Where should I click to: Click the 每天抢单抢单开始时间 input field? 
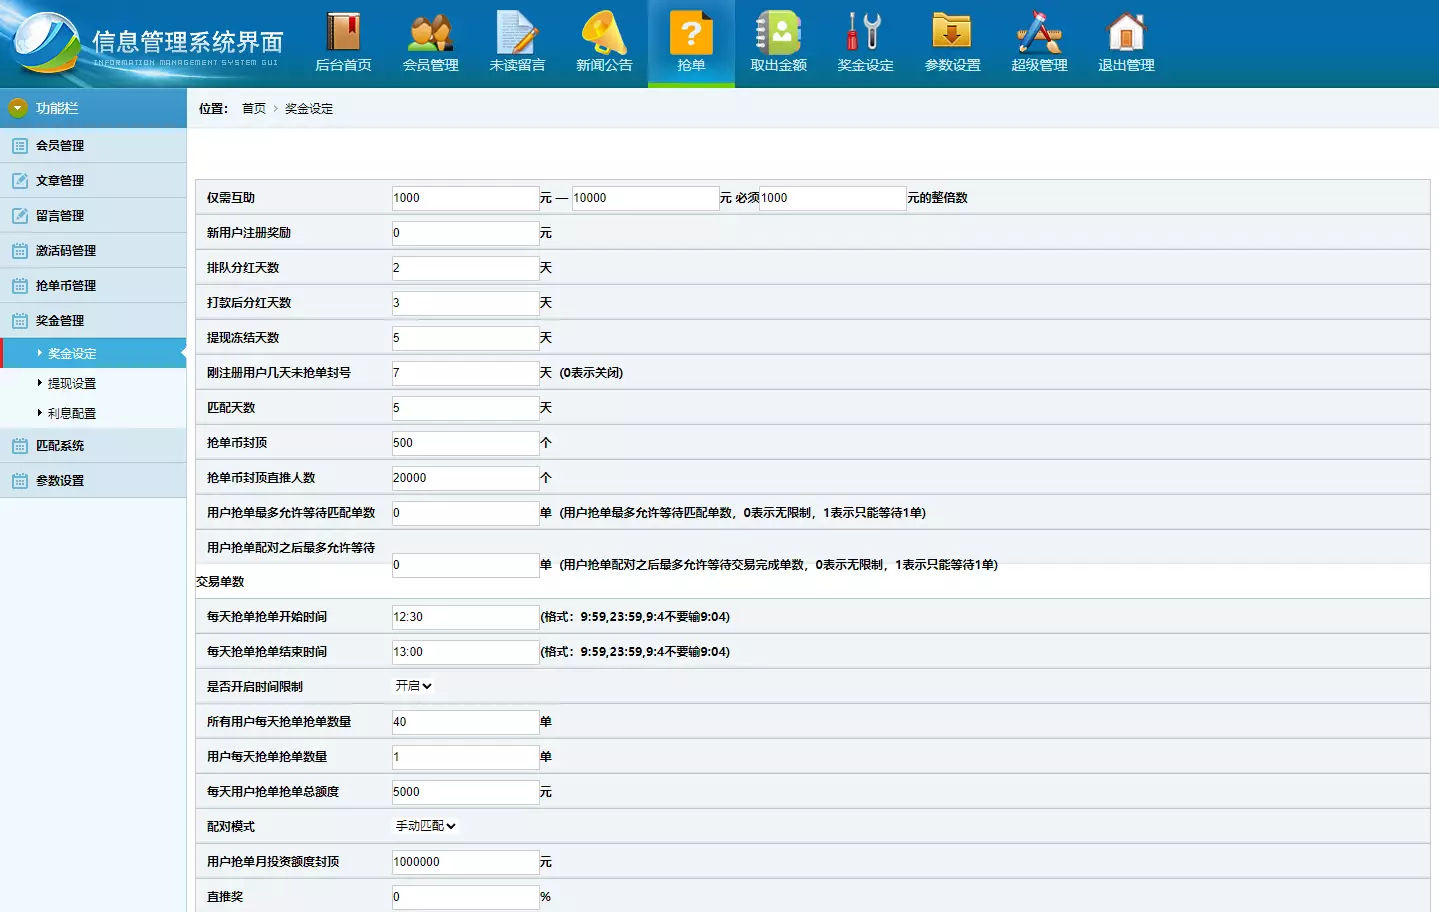[x=465, y=617]
